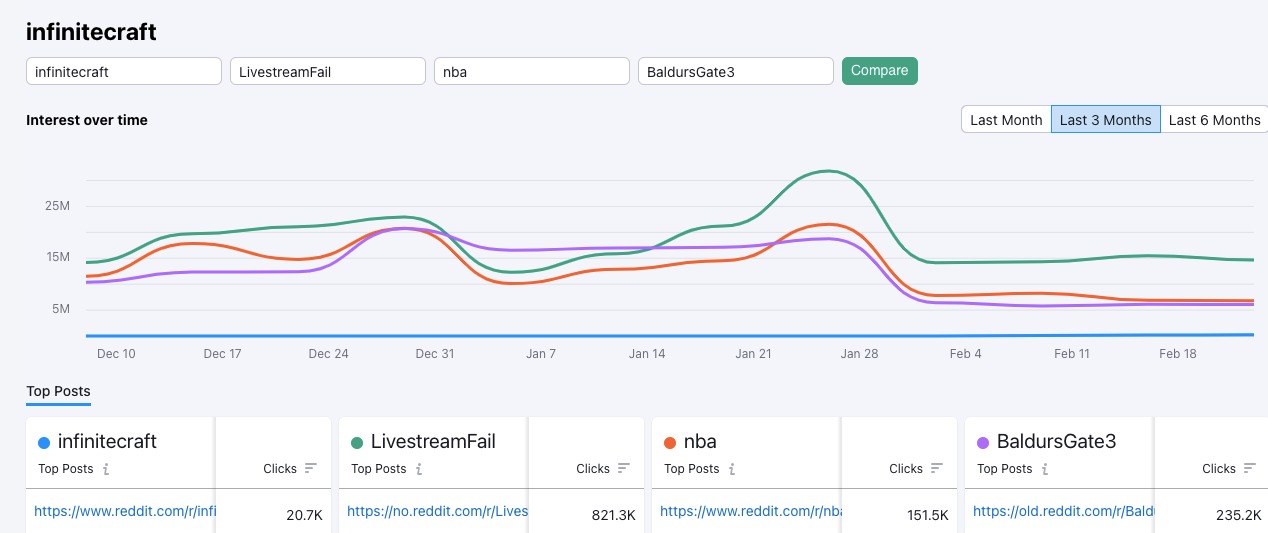Open the Top Posts tab

click(x=58, y=391)
